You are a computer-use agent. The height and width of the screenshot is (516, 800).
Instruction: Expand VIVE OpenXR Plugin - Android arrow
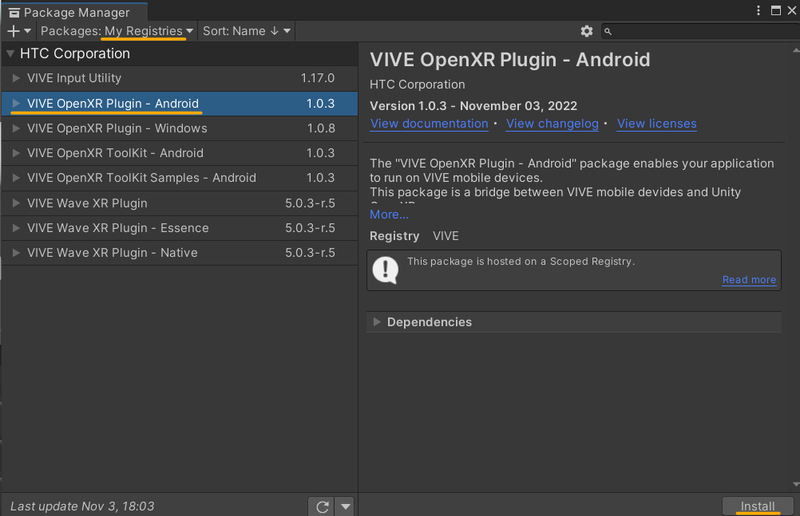(16, 104)
